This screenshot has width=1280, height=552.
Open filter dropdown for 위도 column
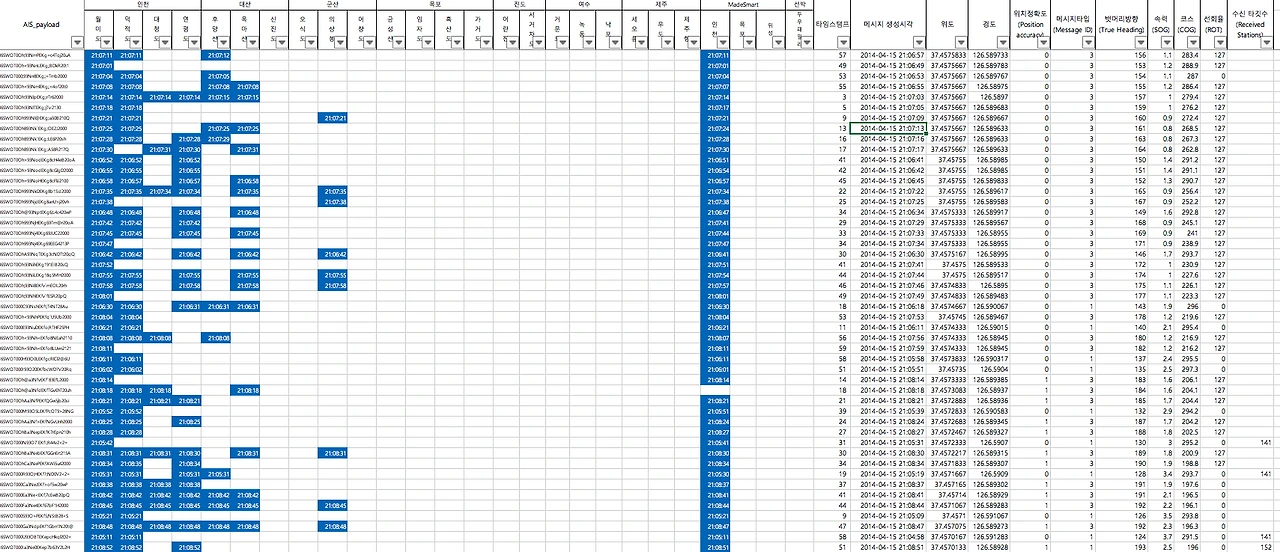(x=959, y=44)
